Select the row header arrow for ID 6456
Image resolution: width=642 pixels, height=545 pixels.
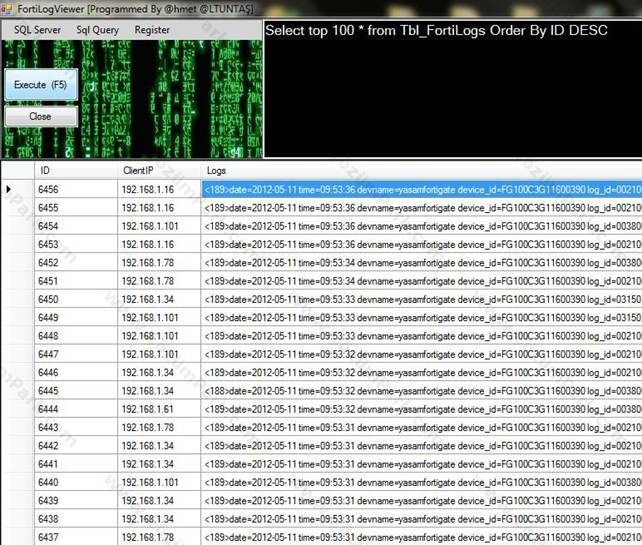18,189
